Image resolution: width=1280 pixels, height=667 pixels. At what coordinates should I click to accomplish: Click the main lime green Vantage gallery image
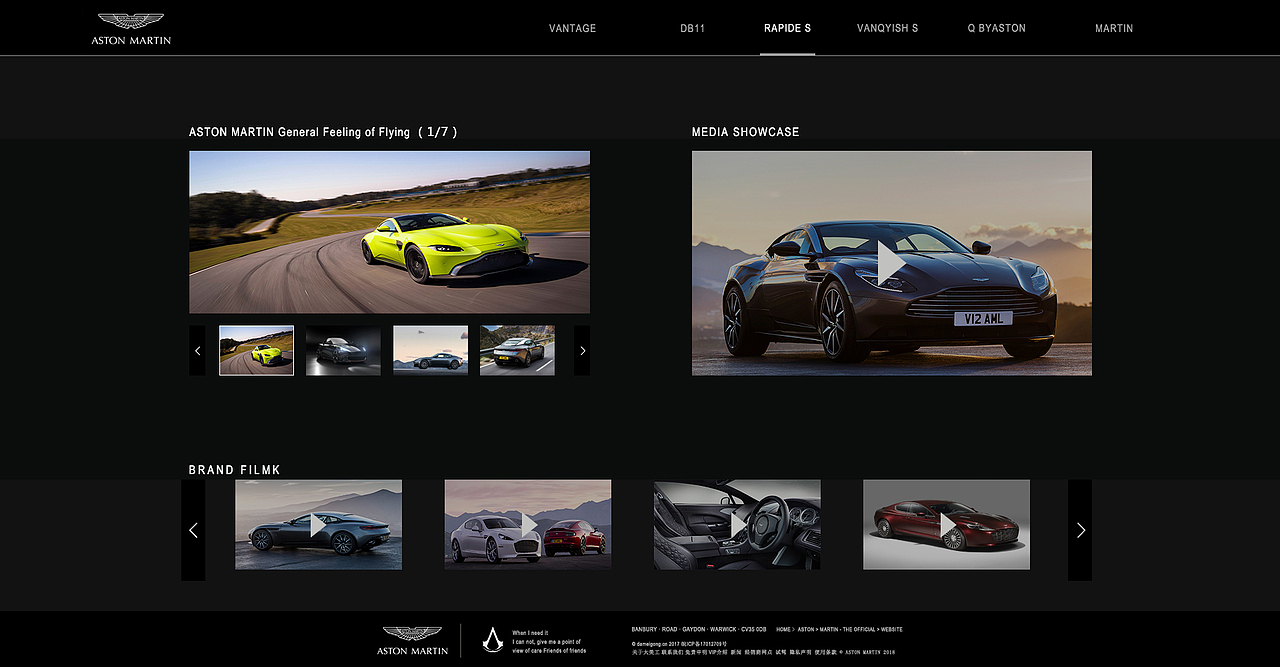click(x=389, y=232)
